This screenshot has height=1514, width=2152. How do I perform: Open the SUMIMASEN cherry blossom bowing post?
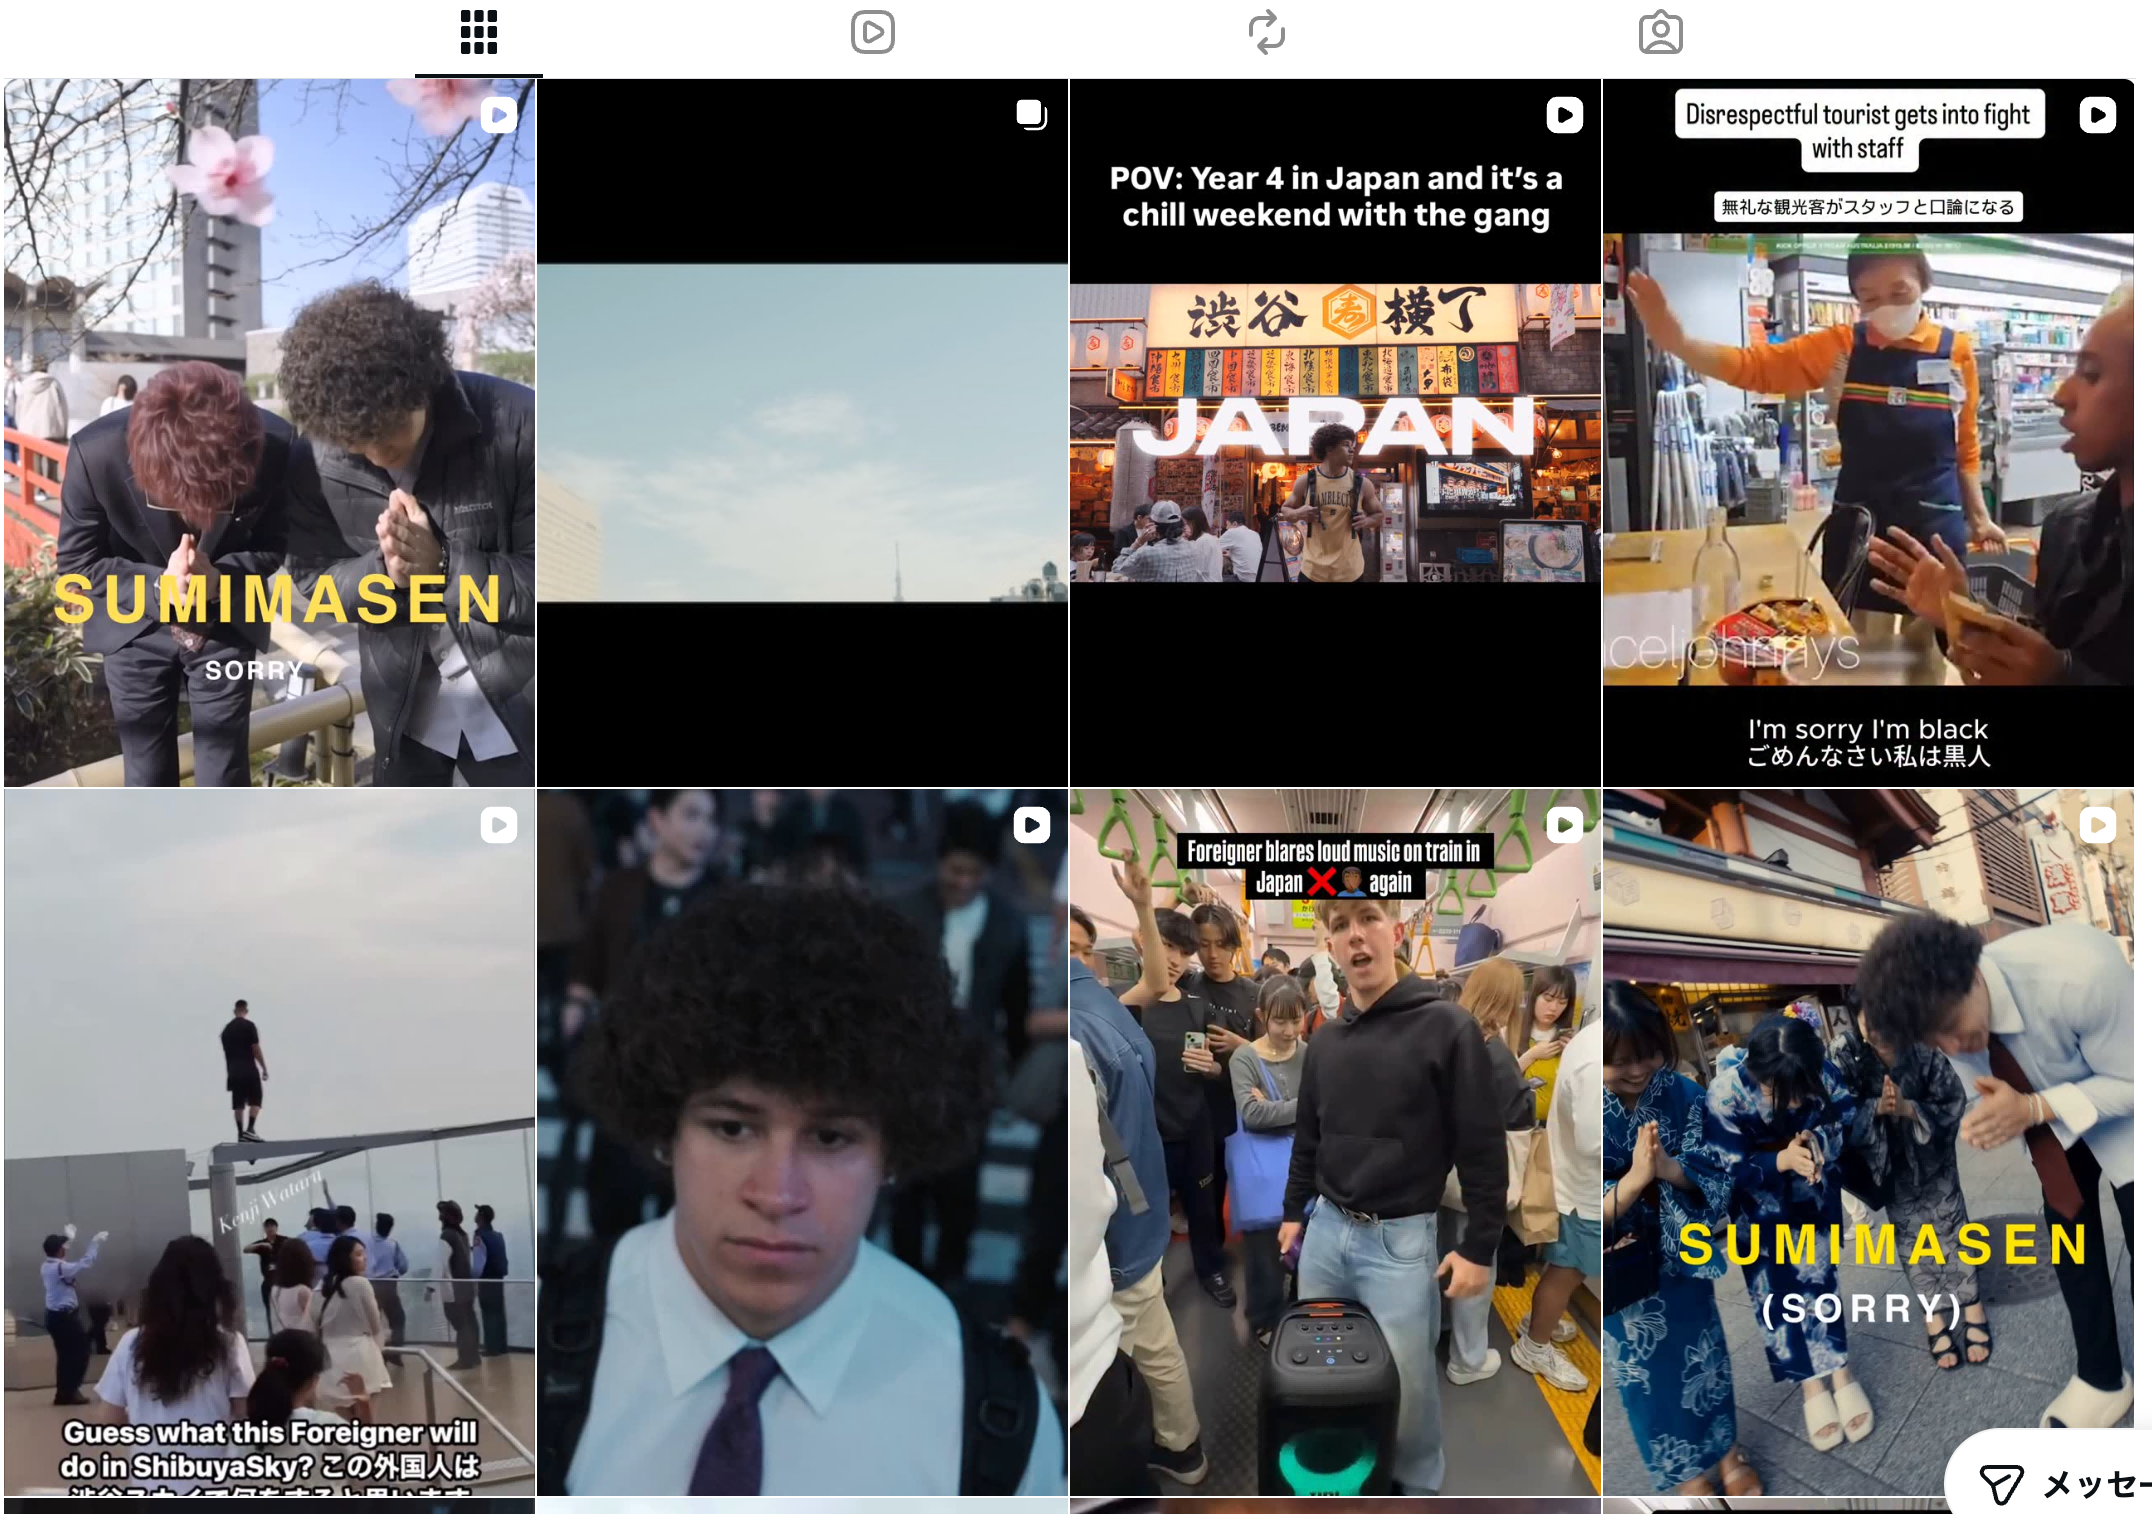(x=270, y=433)
